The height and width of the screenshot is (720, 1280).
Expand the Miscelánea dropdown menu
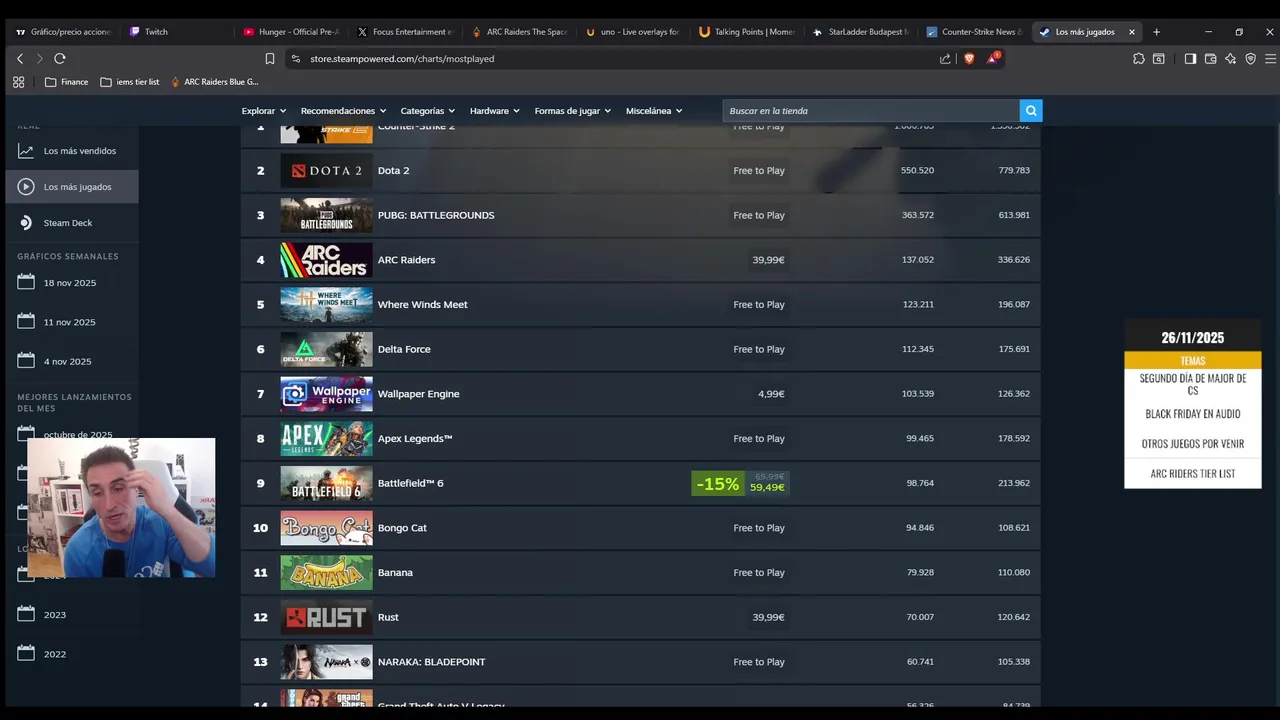point(654,111)
